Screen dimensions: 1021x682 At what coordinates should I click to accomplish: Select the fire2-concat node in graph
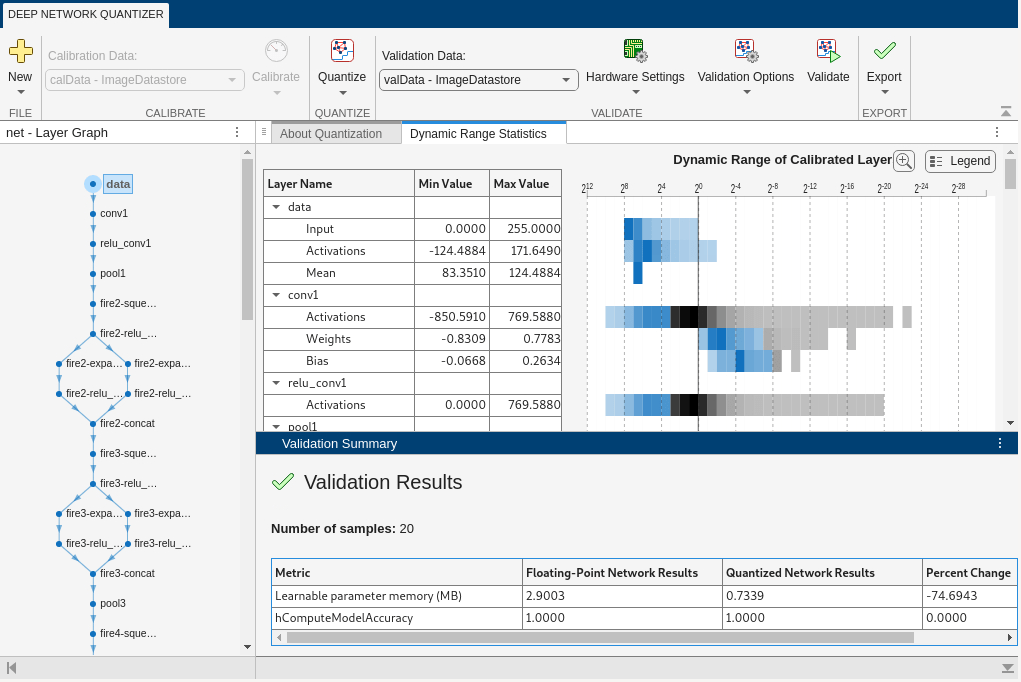click(93, 423)
